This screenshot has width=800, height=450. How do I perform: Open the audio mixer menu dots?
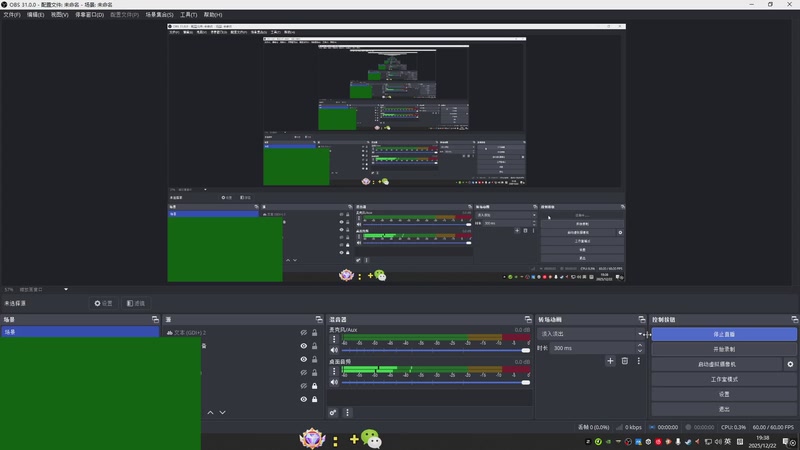[x=347, y=412]
